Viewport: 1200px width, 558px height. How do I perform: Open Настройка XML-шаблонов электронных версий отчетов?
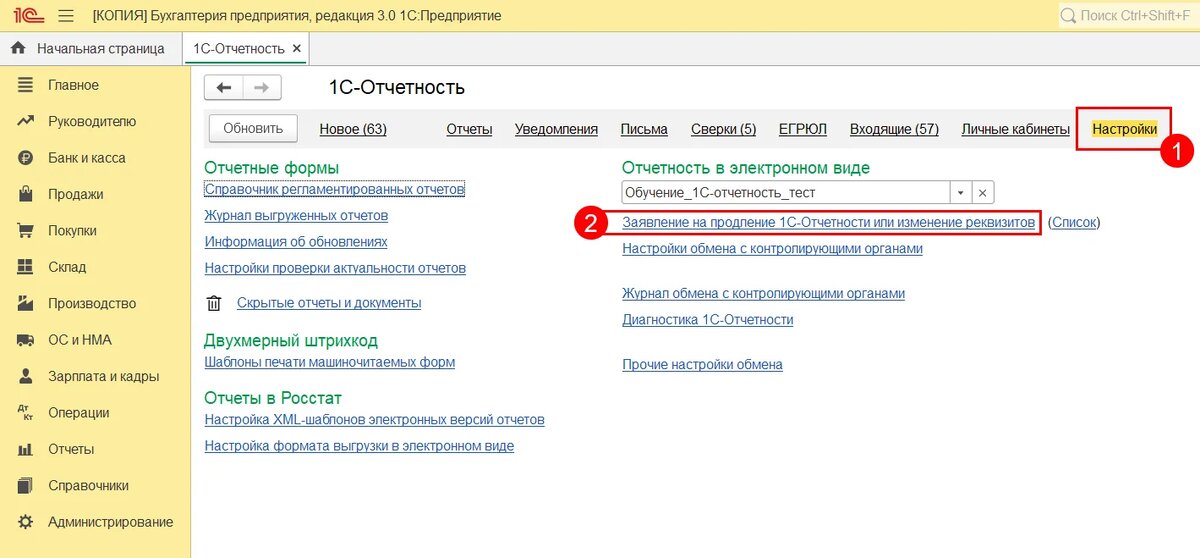(x=374, y=419)
